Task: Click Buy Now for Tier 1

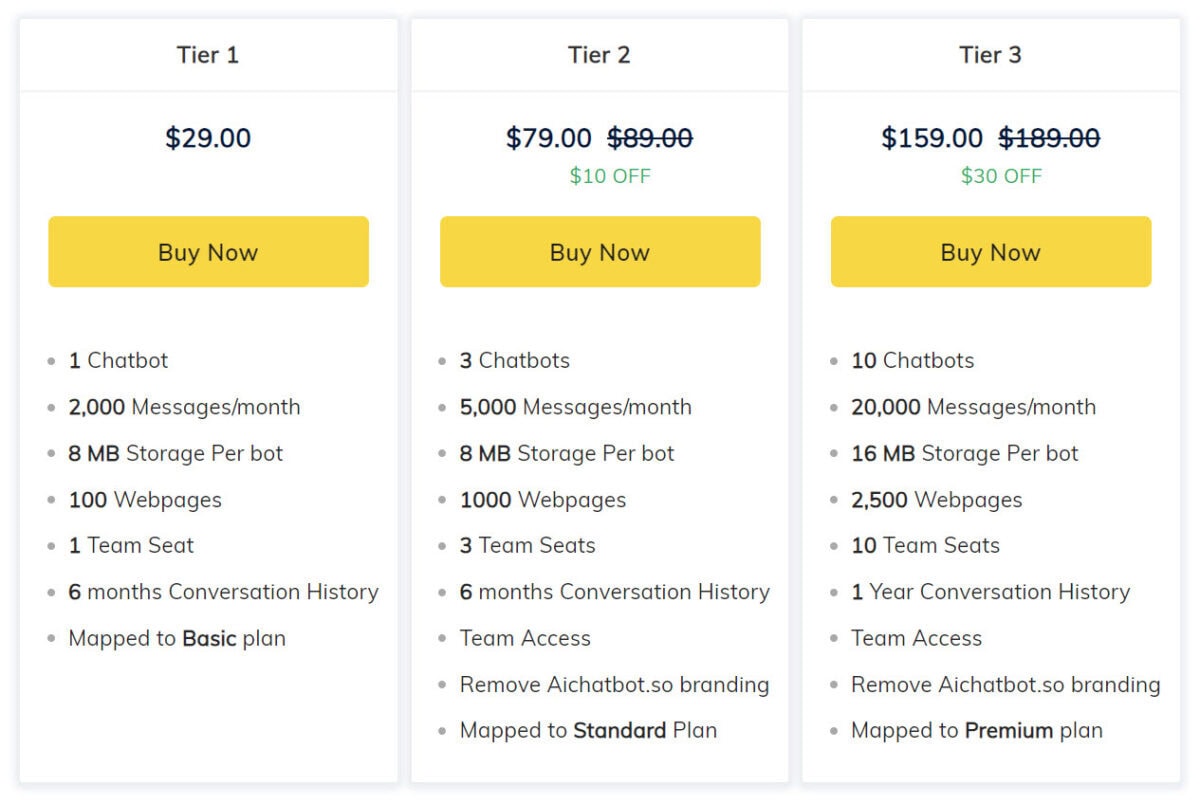Action: coord(208,252)
